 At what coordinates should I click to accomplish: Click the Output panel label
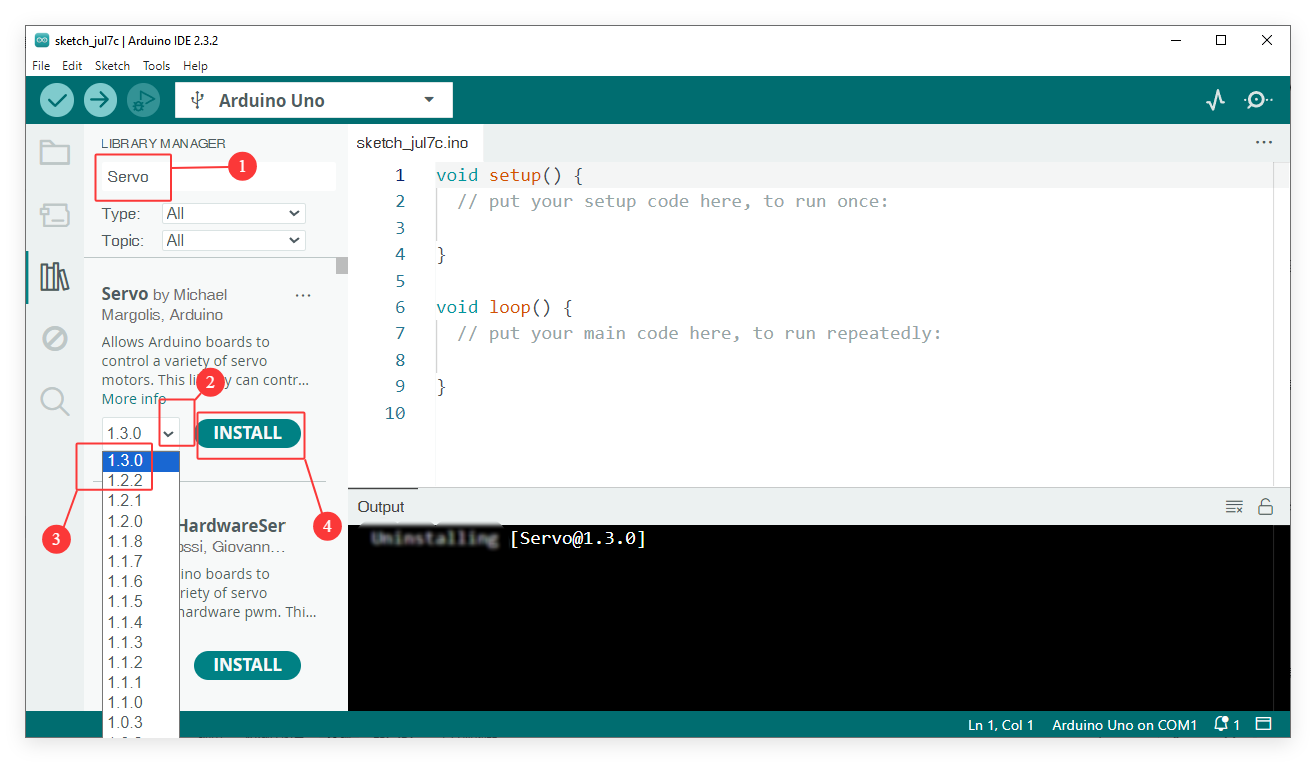click(381, 507)
